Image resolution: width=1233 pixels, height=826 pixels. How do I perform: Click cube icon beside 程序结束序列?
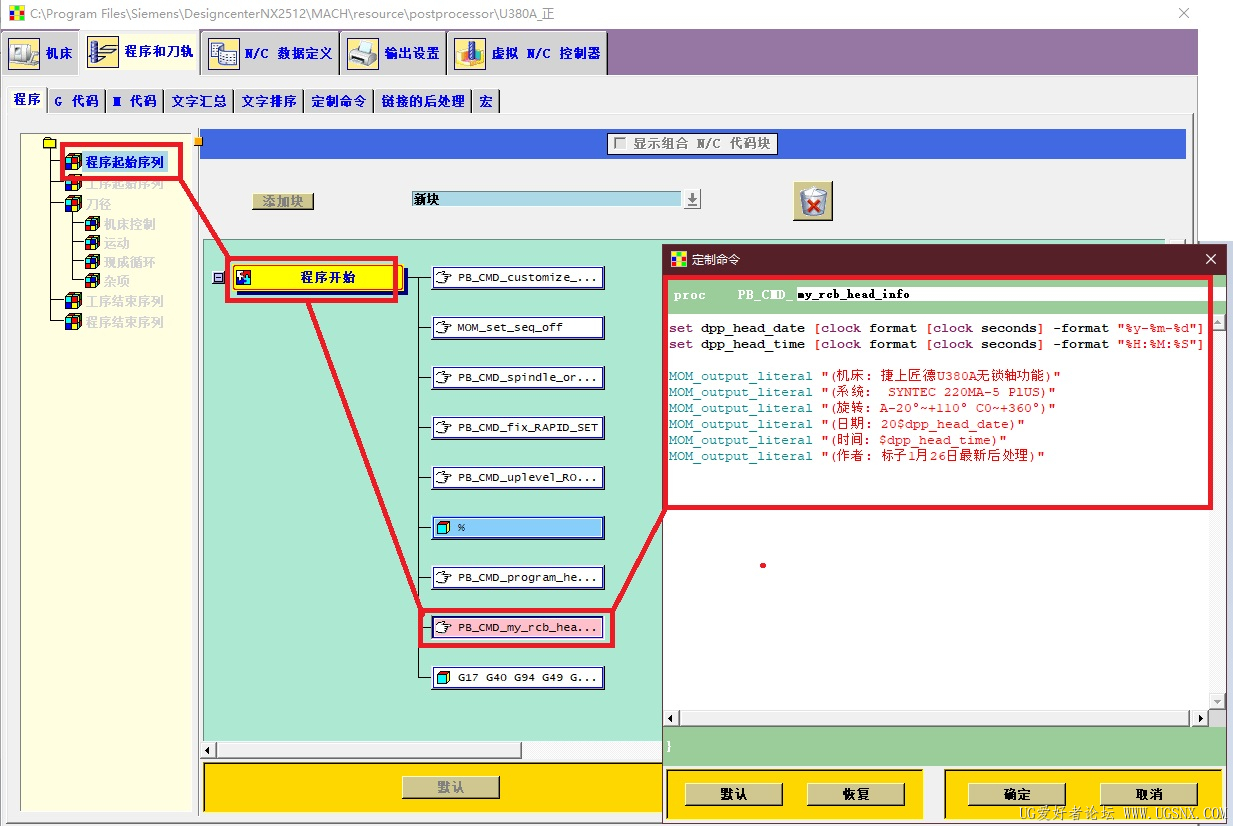pos(74,321)
